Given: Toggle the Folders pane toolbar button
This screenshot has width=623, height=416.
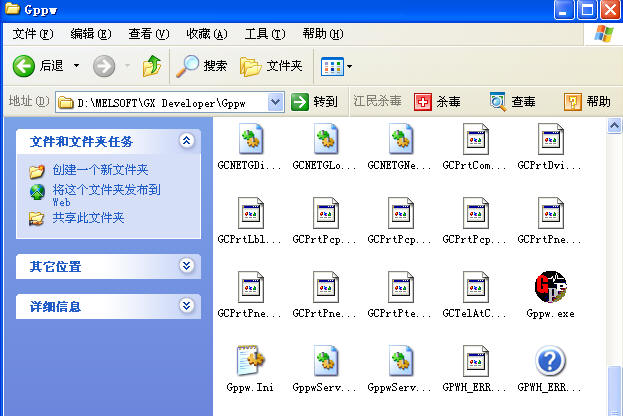Looking at the screenshot, I should point(271,66).
